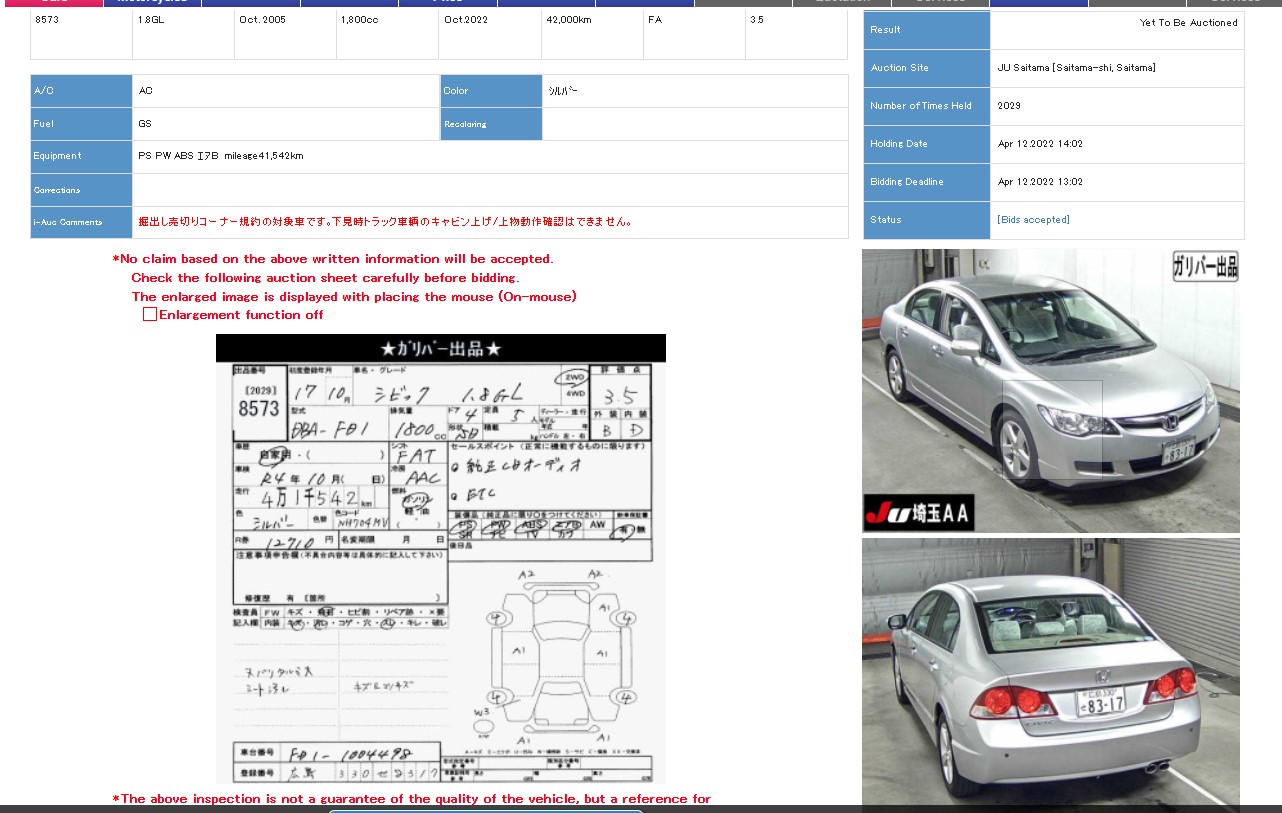Click lot number 8573 on auction sheet
This screenshot has height=813, width=1282.
coord(259,408)
